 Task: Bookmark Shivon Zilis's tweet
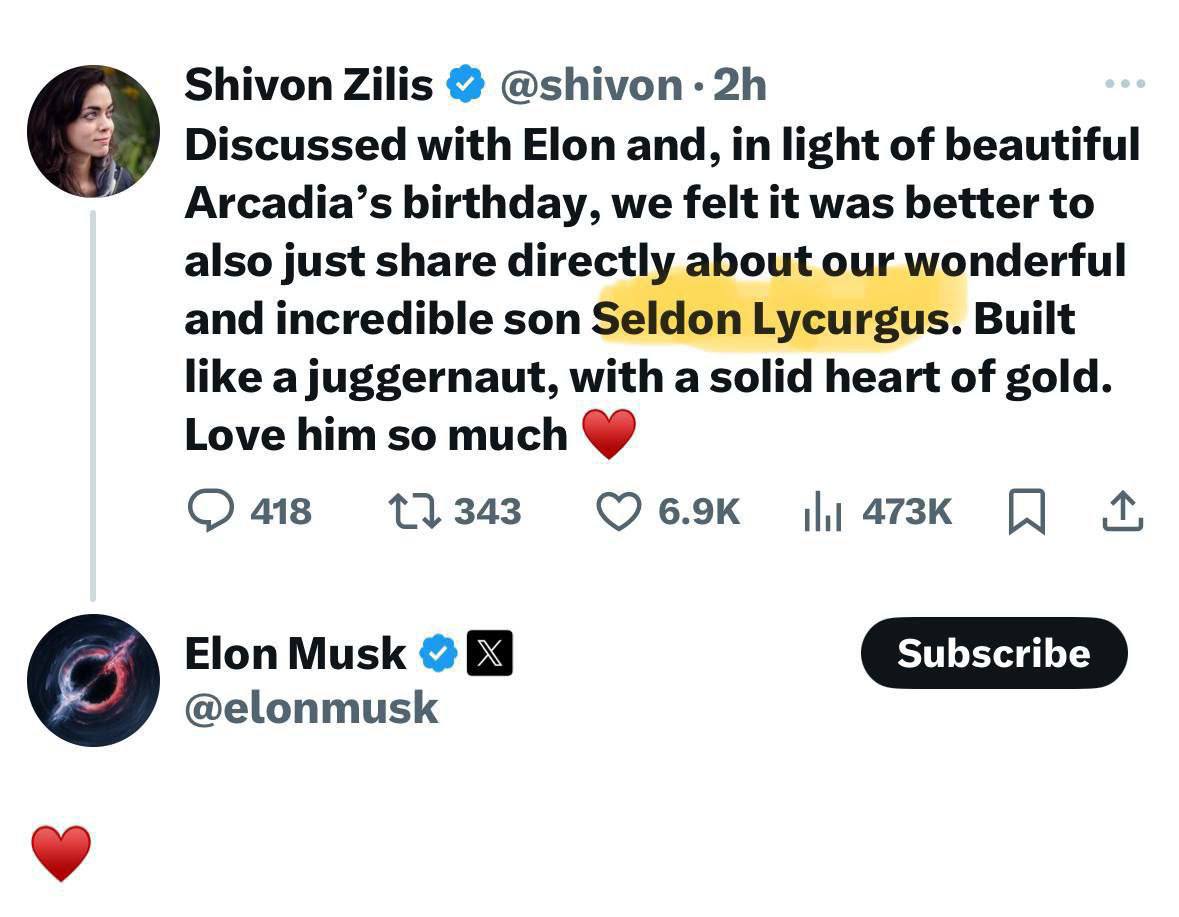(x=1026, y=512)
